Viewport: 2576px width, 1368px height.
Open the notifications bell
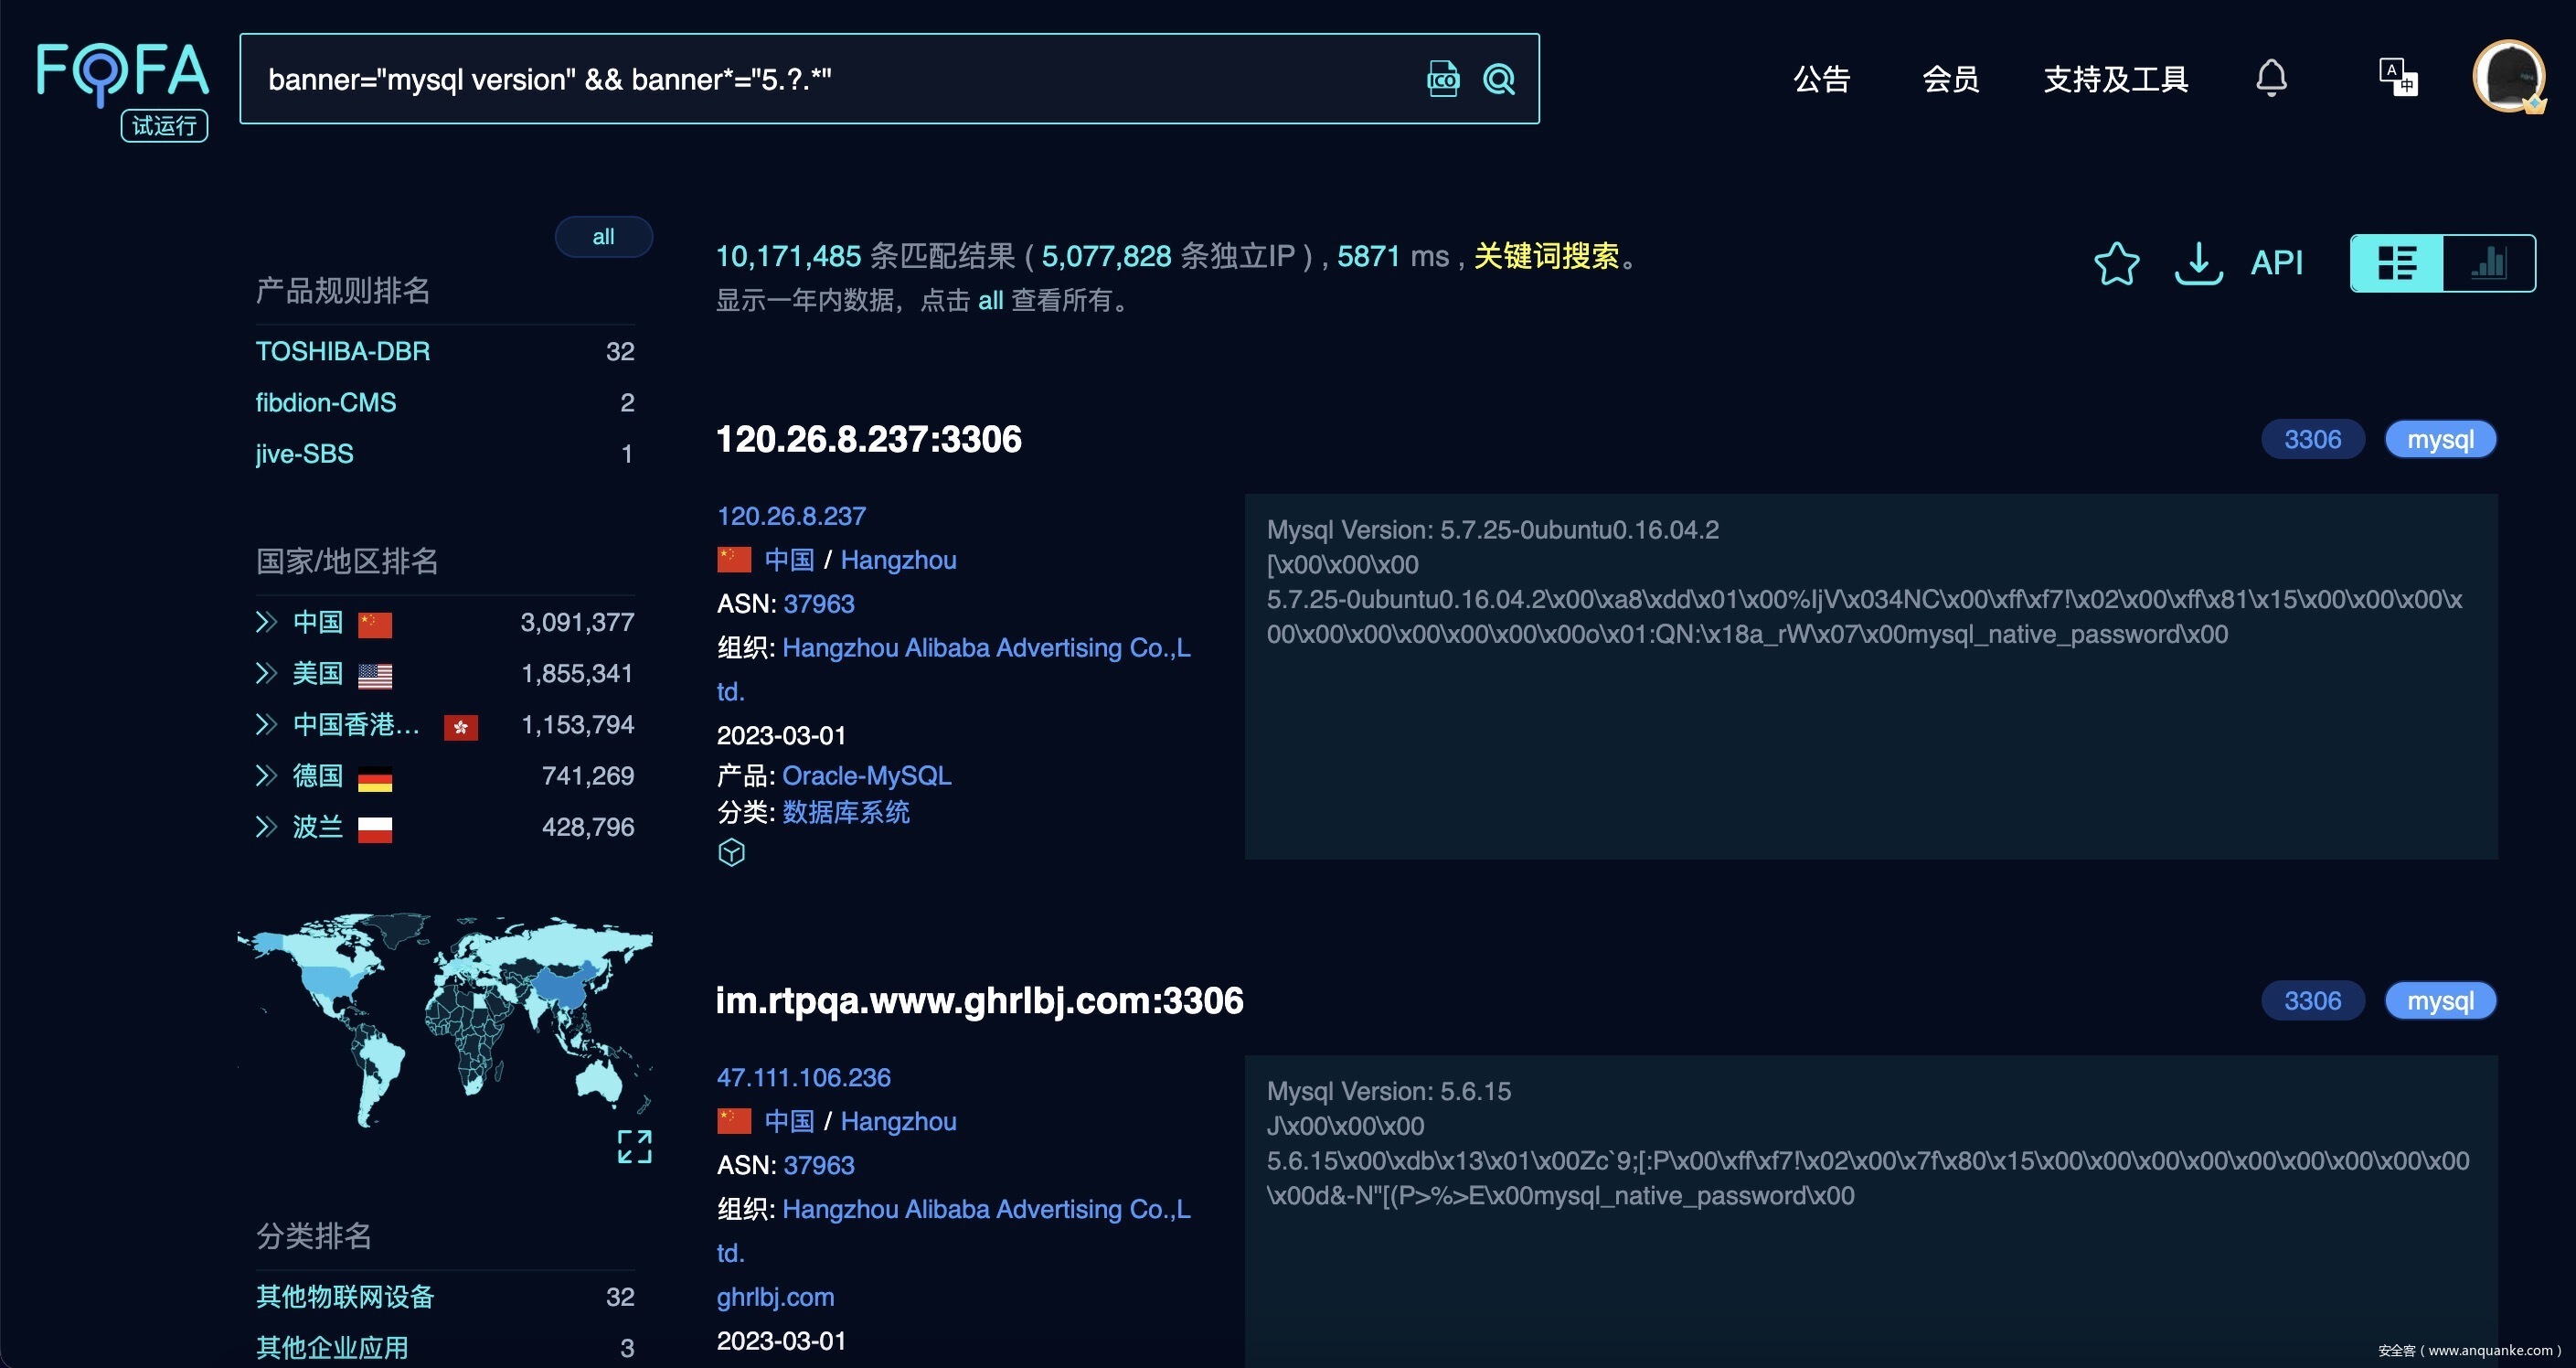coord(2271,78)
